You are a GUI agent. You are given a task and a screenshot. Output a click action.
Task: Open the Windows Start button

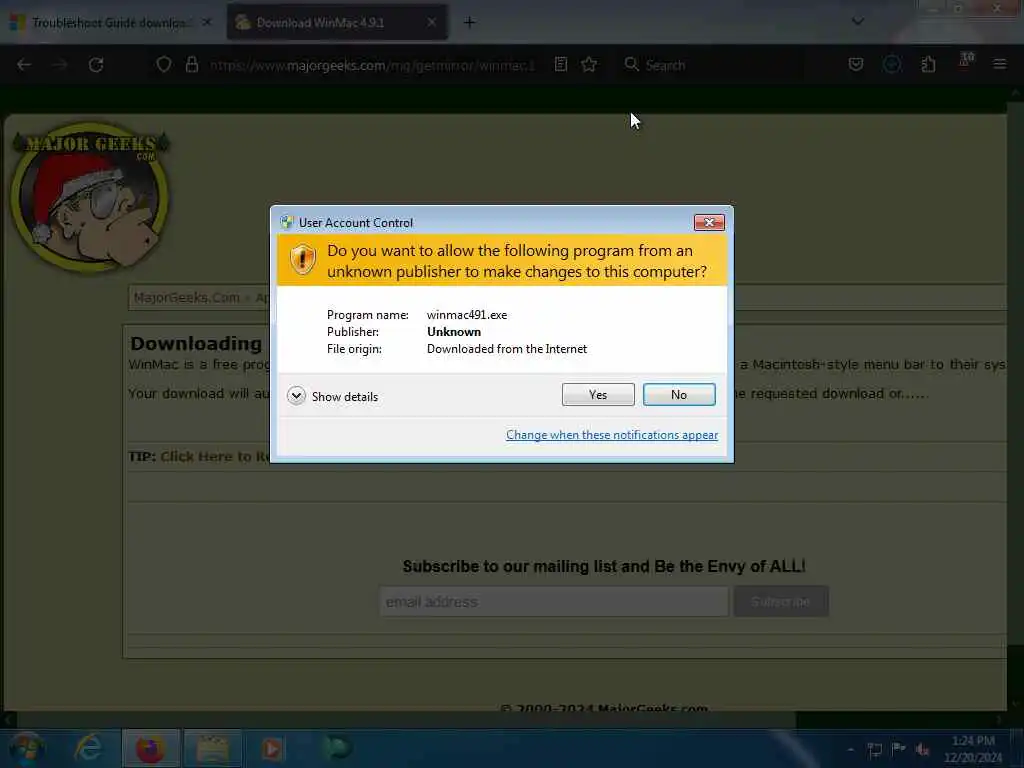[x=26, y=748]
